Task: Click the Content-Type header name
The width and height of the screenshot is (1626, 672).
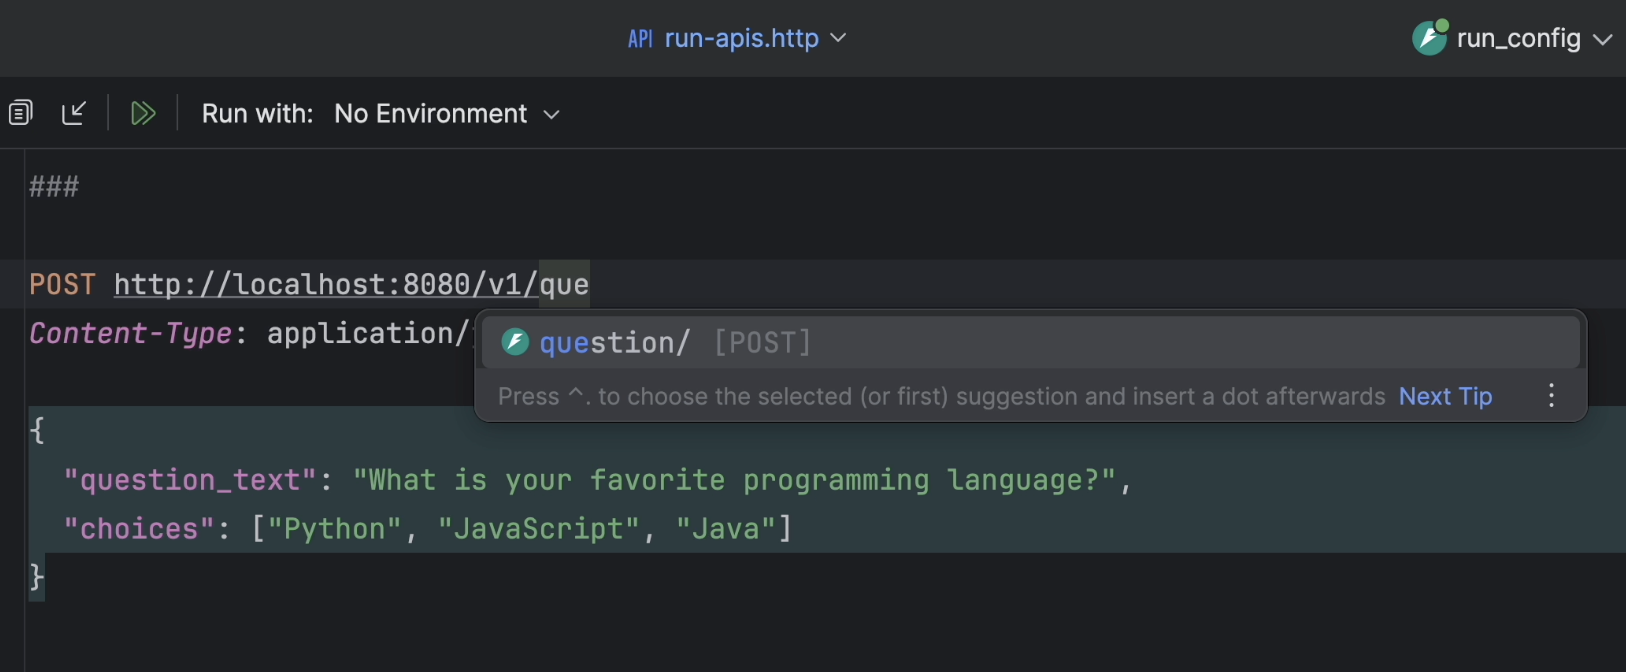Action: click(x=131, y=333)
